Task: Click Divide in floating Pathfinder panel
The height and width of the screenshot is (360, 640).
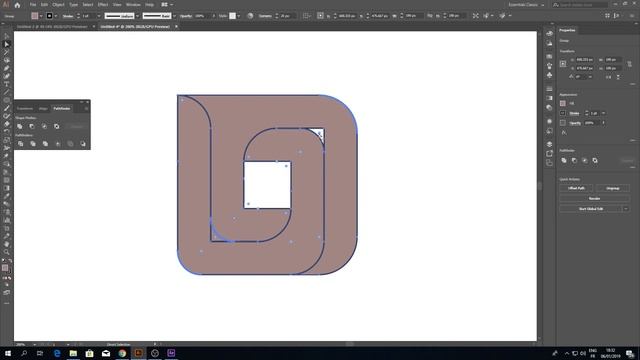Action: point(20,144)
